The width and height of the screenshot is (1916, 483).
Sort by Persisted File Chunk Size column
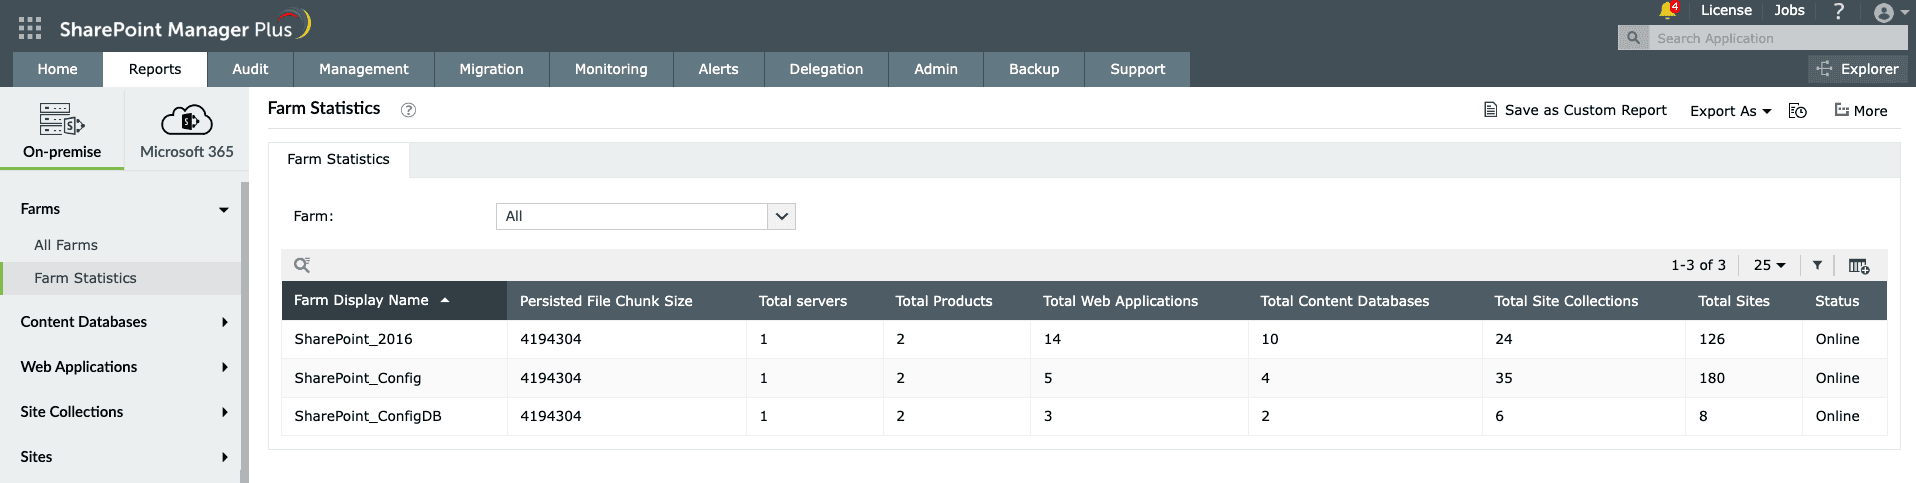point(606,301)
